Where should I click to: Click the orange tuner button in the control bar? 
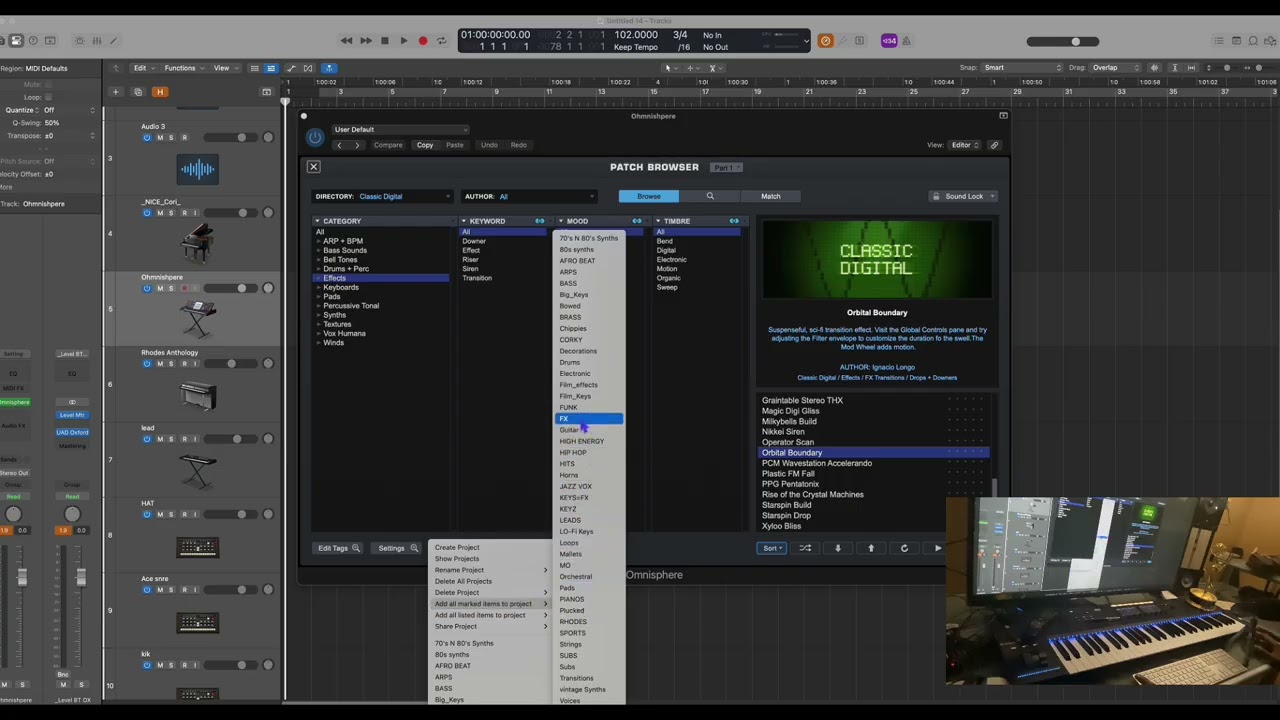tap(825, 41)
